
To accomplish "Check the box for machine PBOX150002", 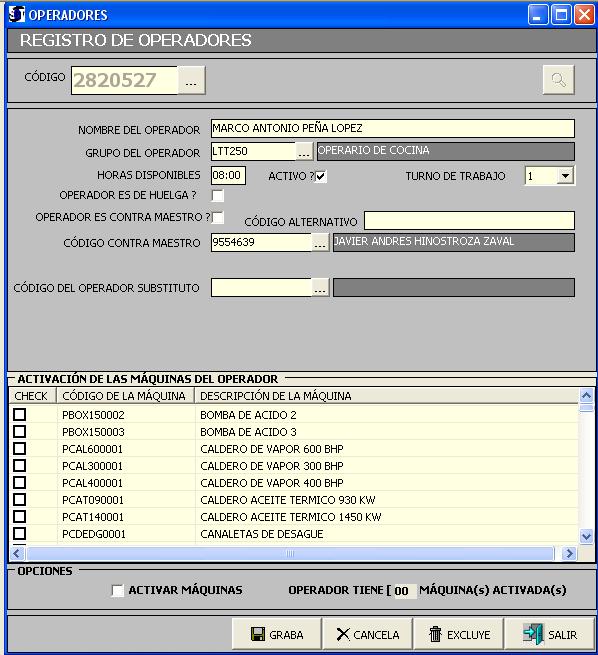I will click(20, 414).
